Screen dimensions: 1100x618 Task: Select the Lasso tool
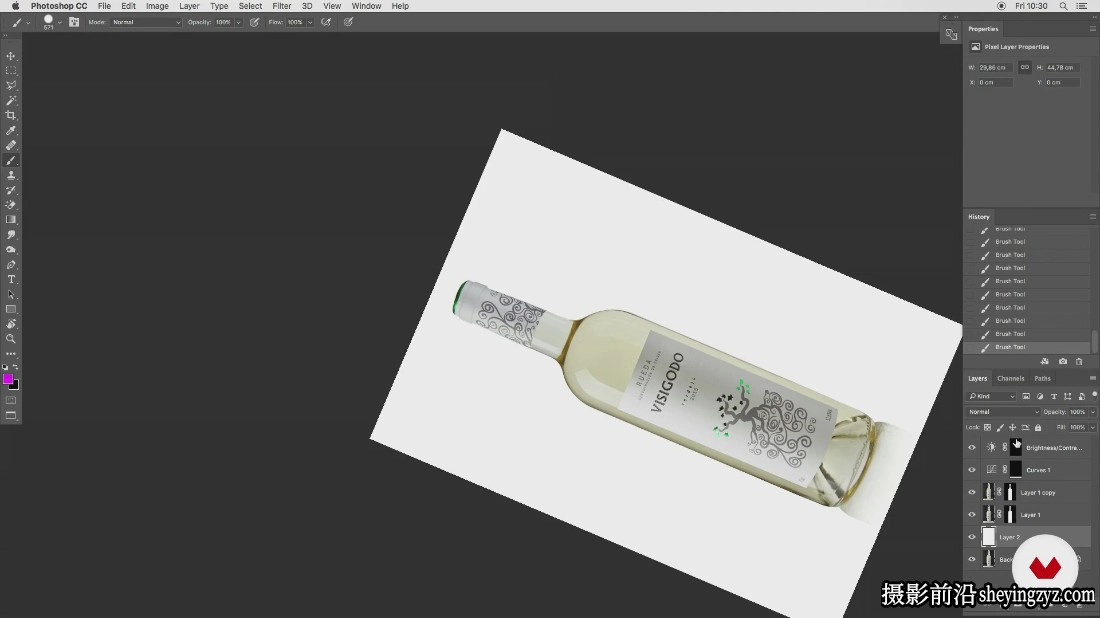coord(11,86)
